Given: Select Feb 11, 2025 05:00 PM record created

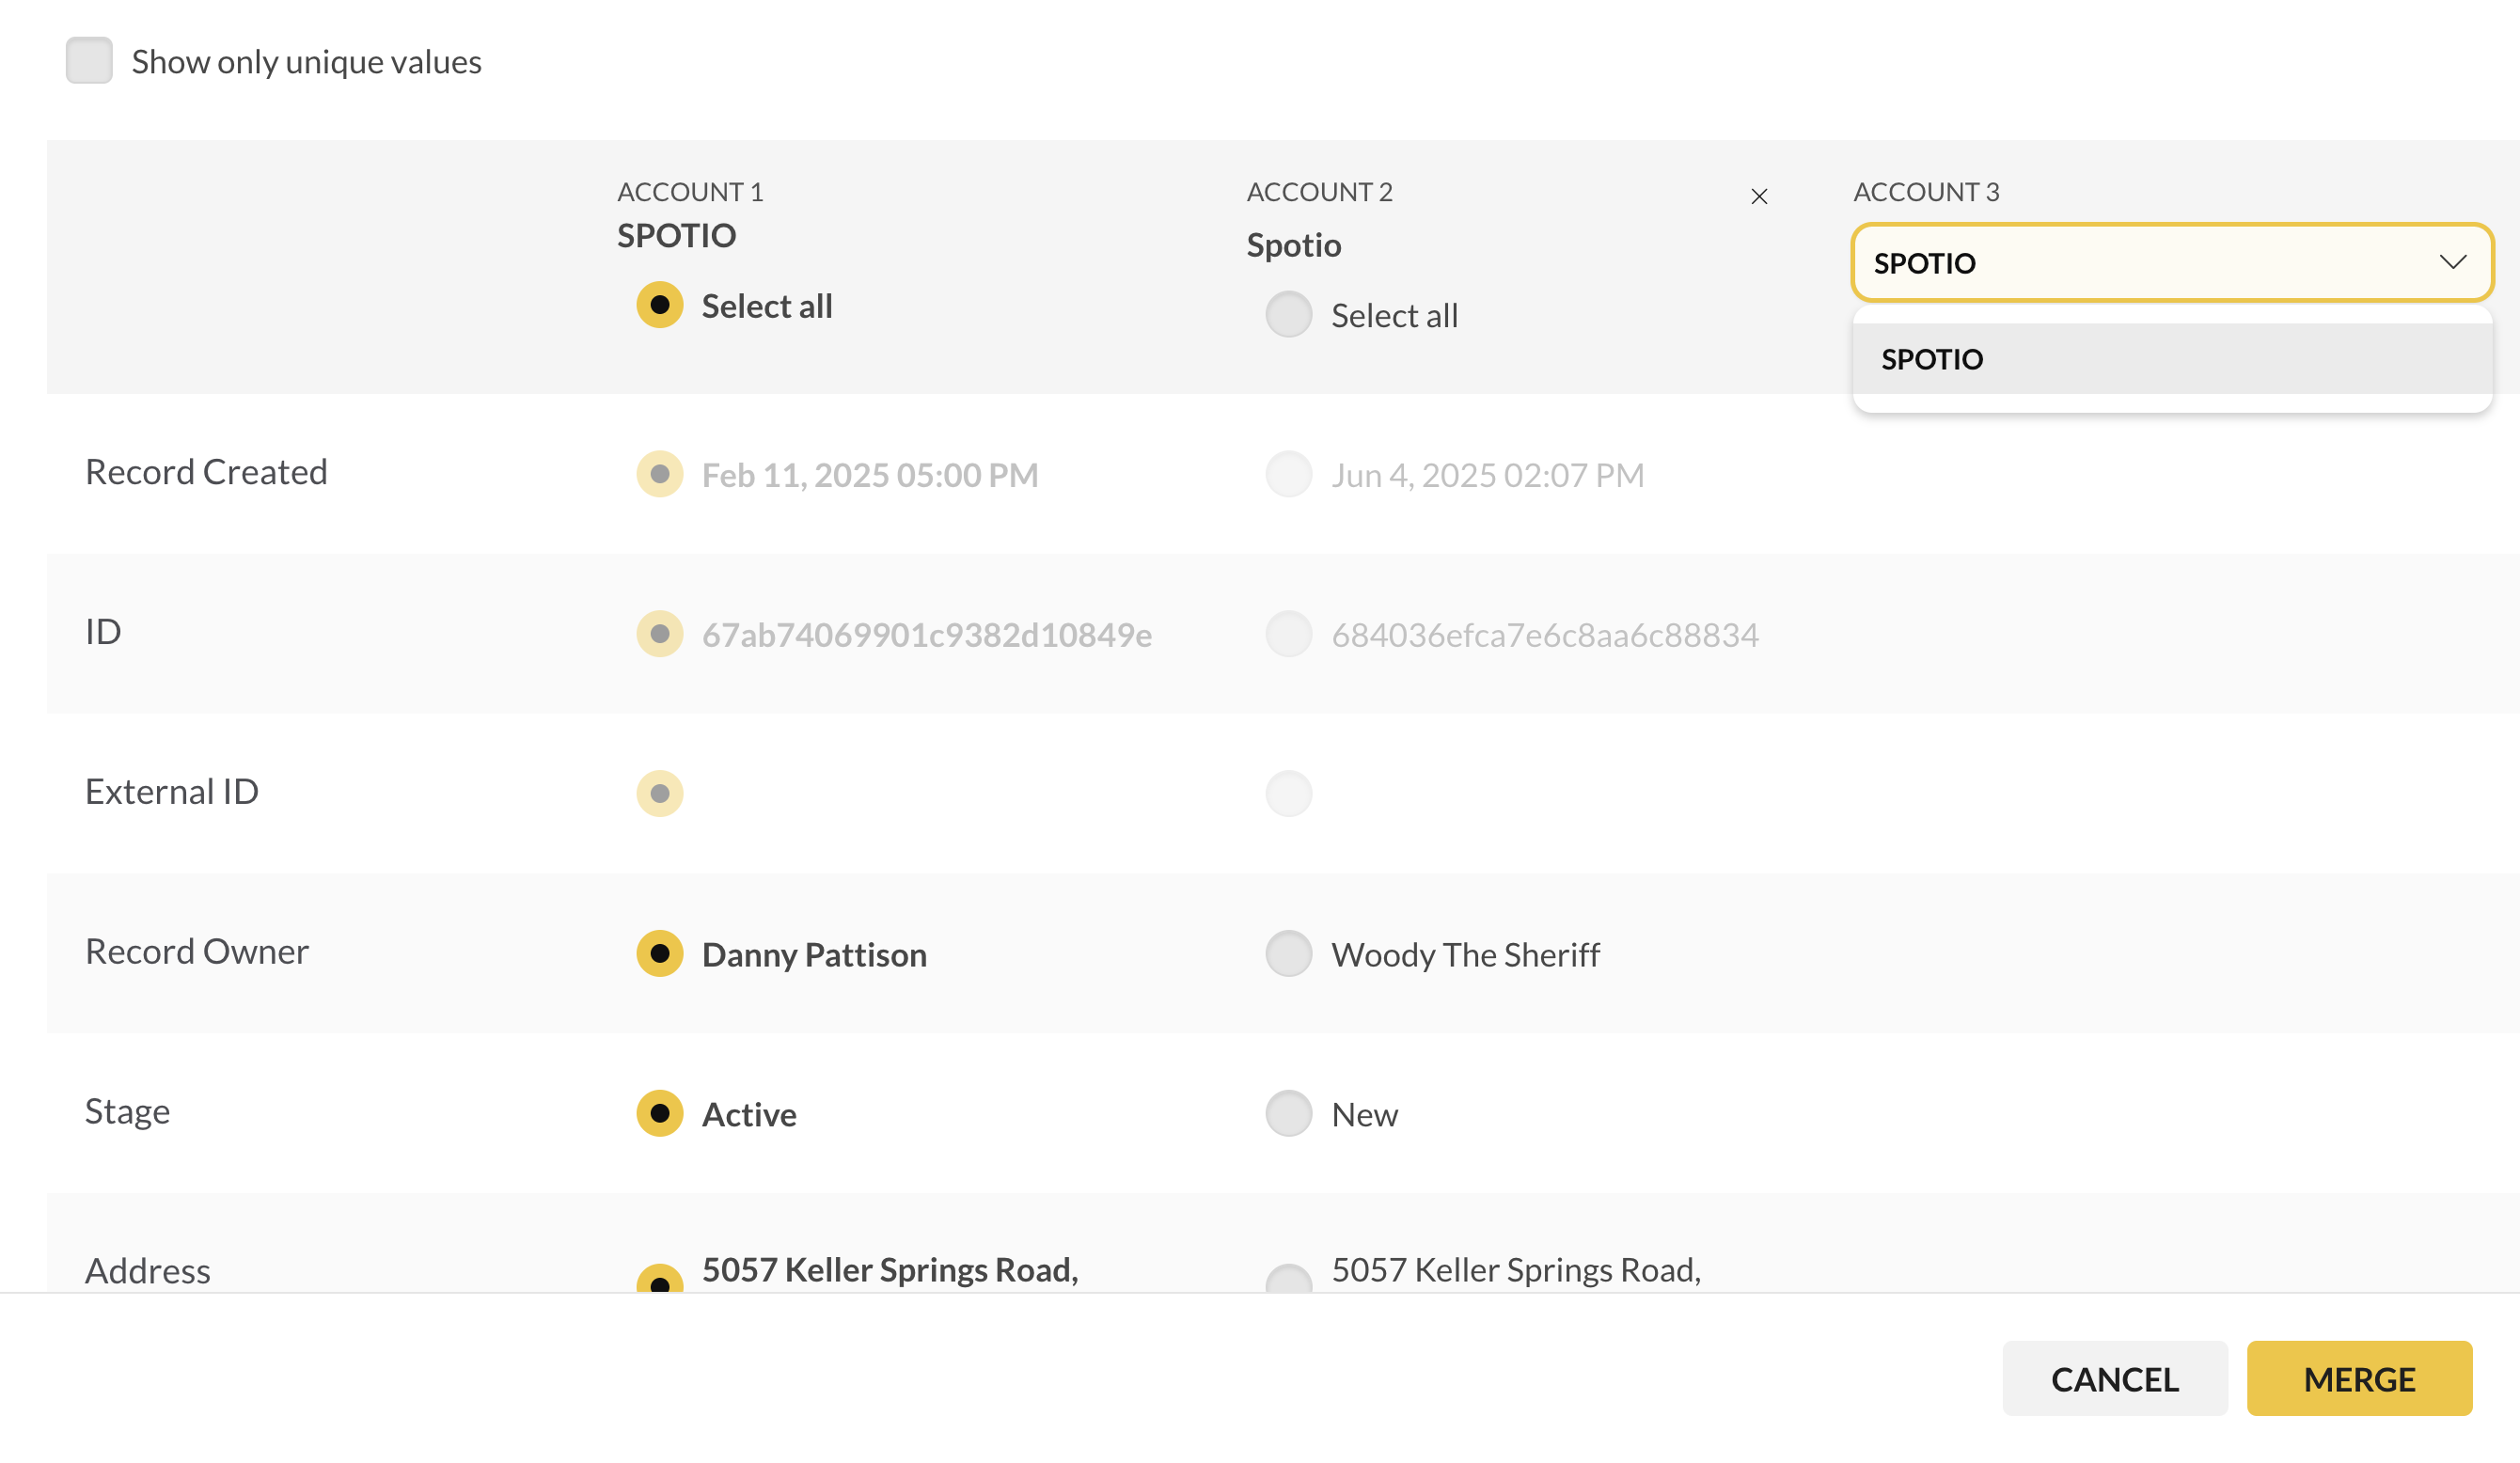Looking at the screenshot, I should (x=660, y=474).
